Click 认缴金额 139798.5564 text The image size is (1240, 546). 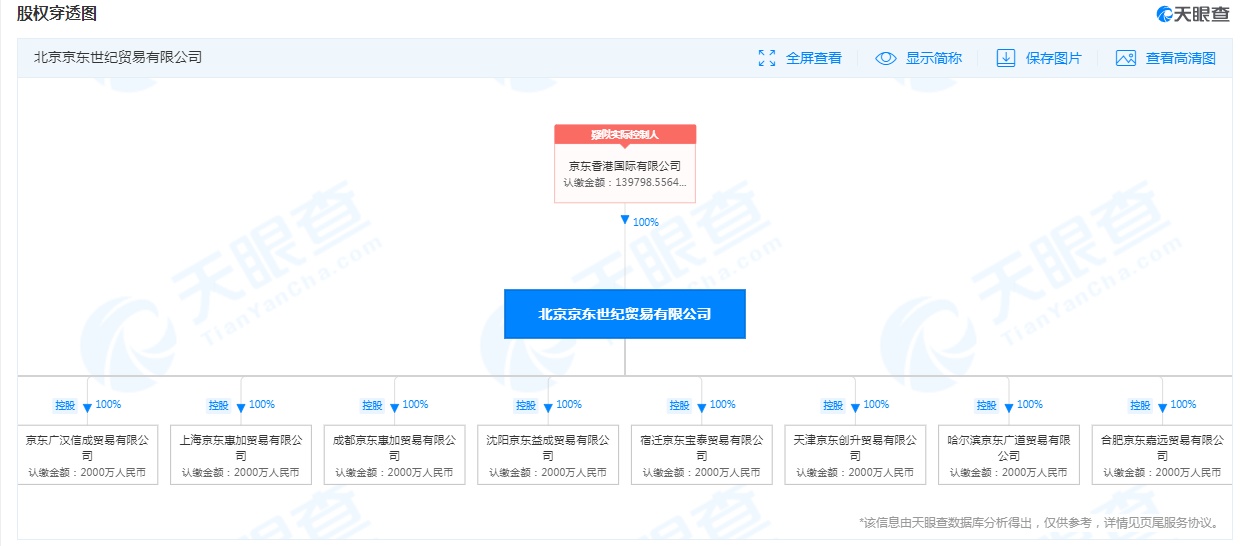625,183
